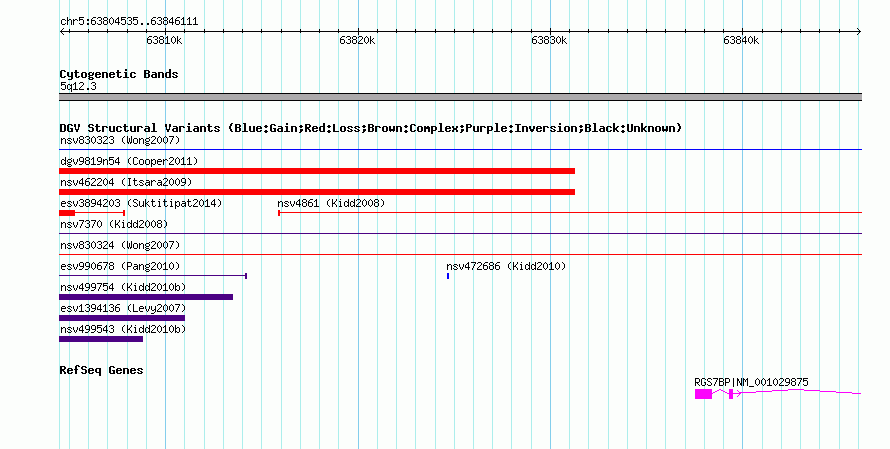The image size is (890, 449).
Task: Click the RefSeq Genes track title
Action: pyautogui.click(x=101, y=370)
